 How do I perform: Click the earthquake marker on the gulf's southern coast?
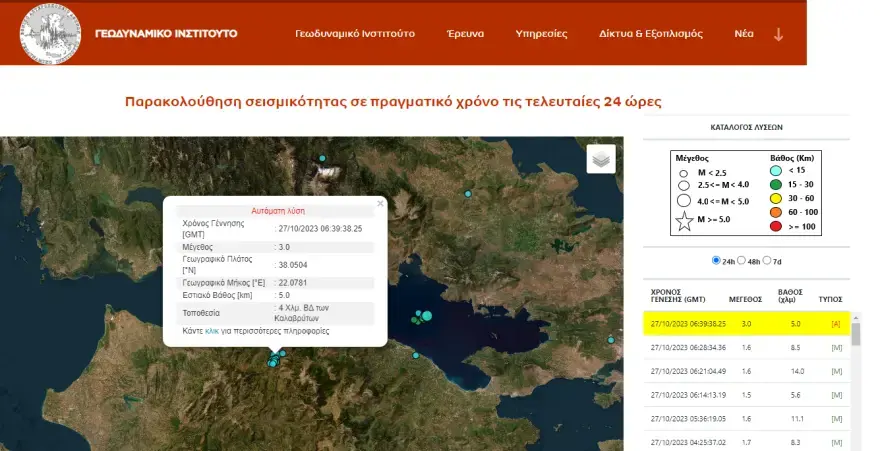point(416,355)
